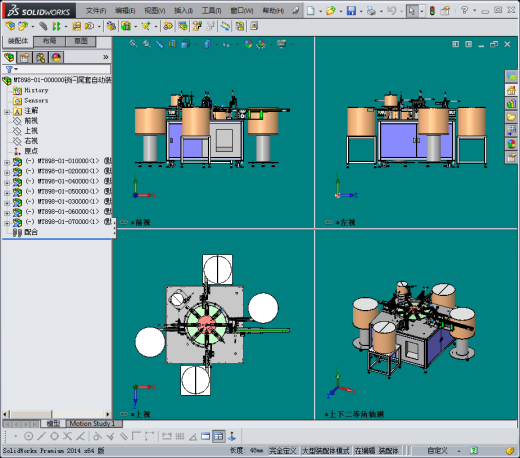The width and height of the screenshot is (520, 458).
Task: Open View Settings monitor icon
Action: pyautogui.click(x=282, y=44)
